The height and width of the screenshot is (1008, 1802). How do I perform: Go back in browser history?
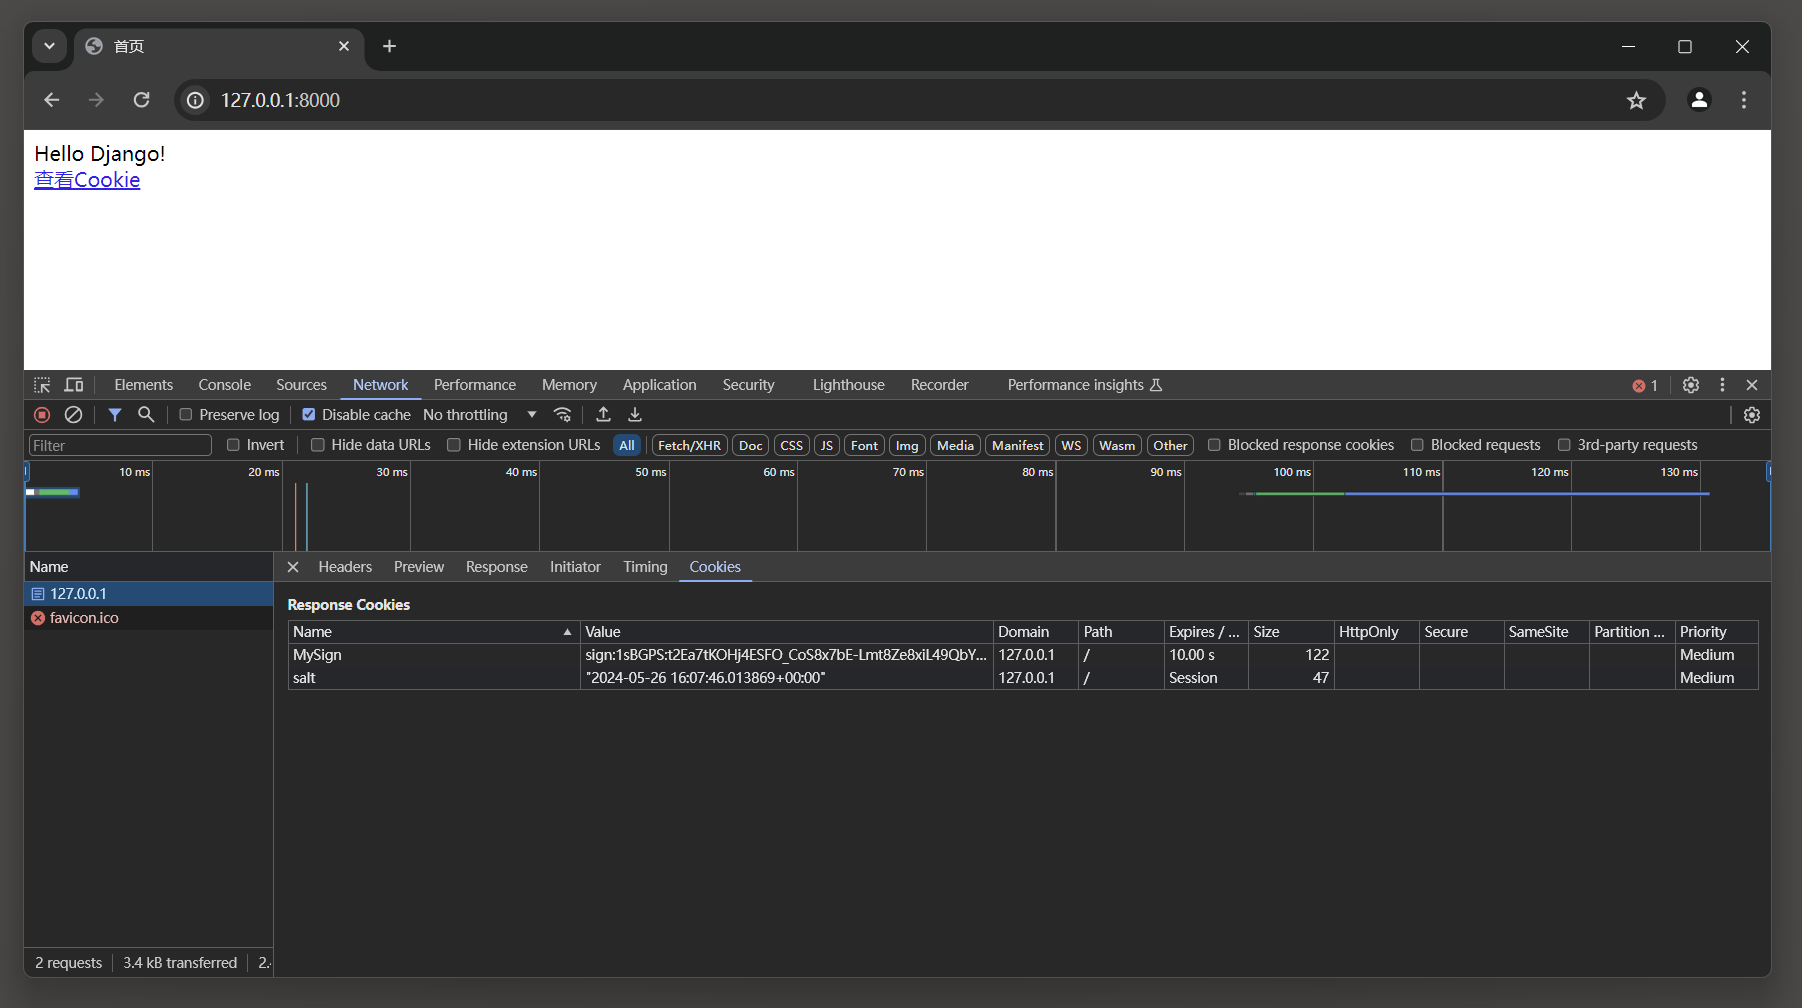tap(52, 100)
